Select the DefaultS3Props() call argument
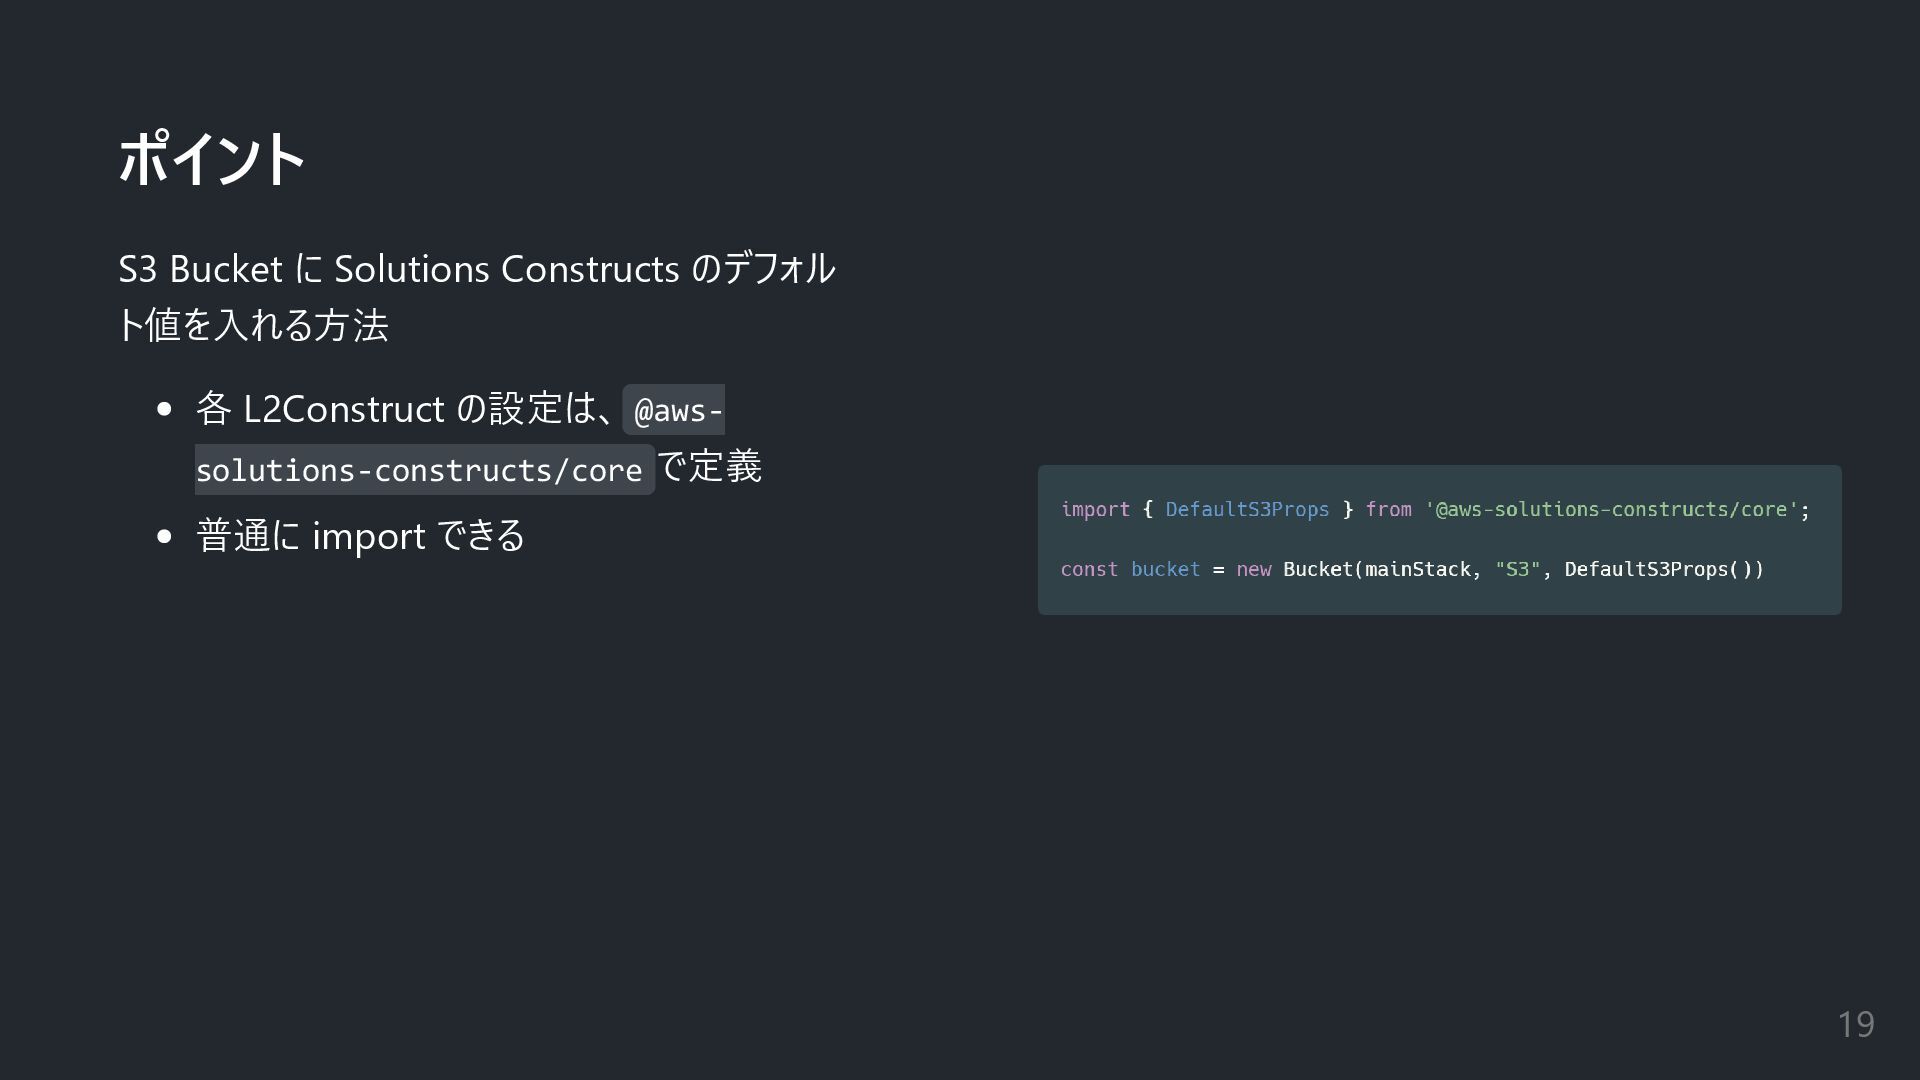The height and width of the screenshot is (1080, 1920). [x=1658, y=570]
